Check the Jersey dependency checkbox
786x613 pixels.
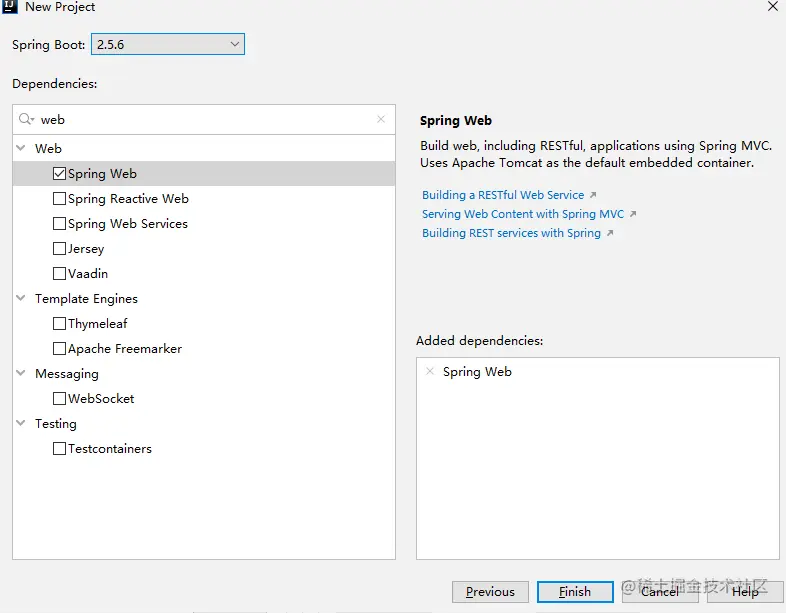(x=59, y=249)
